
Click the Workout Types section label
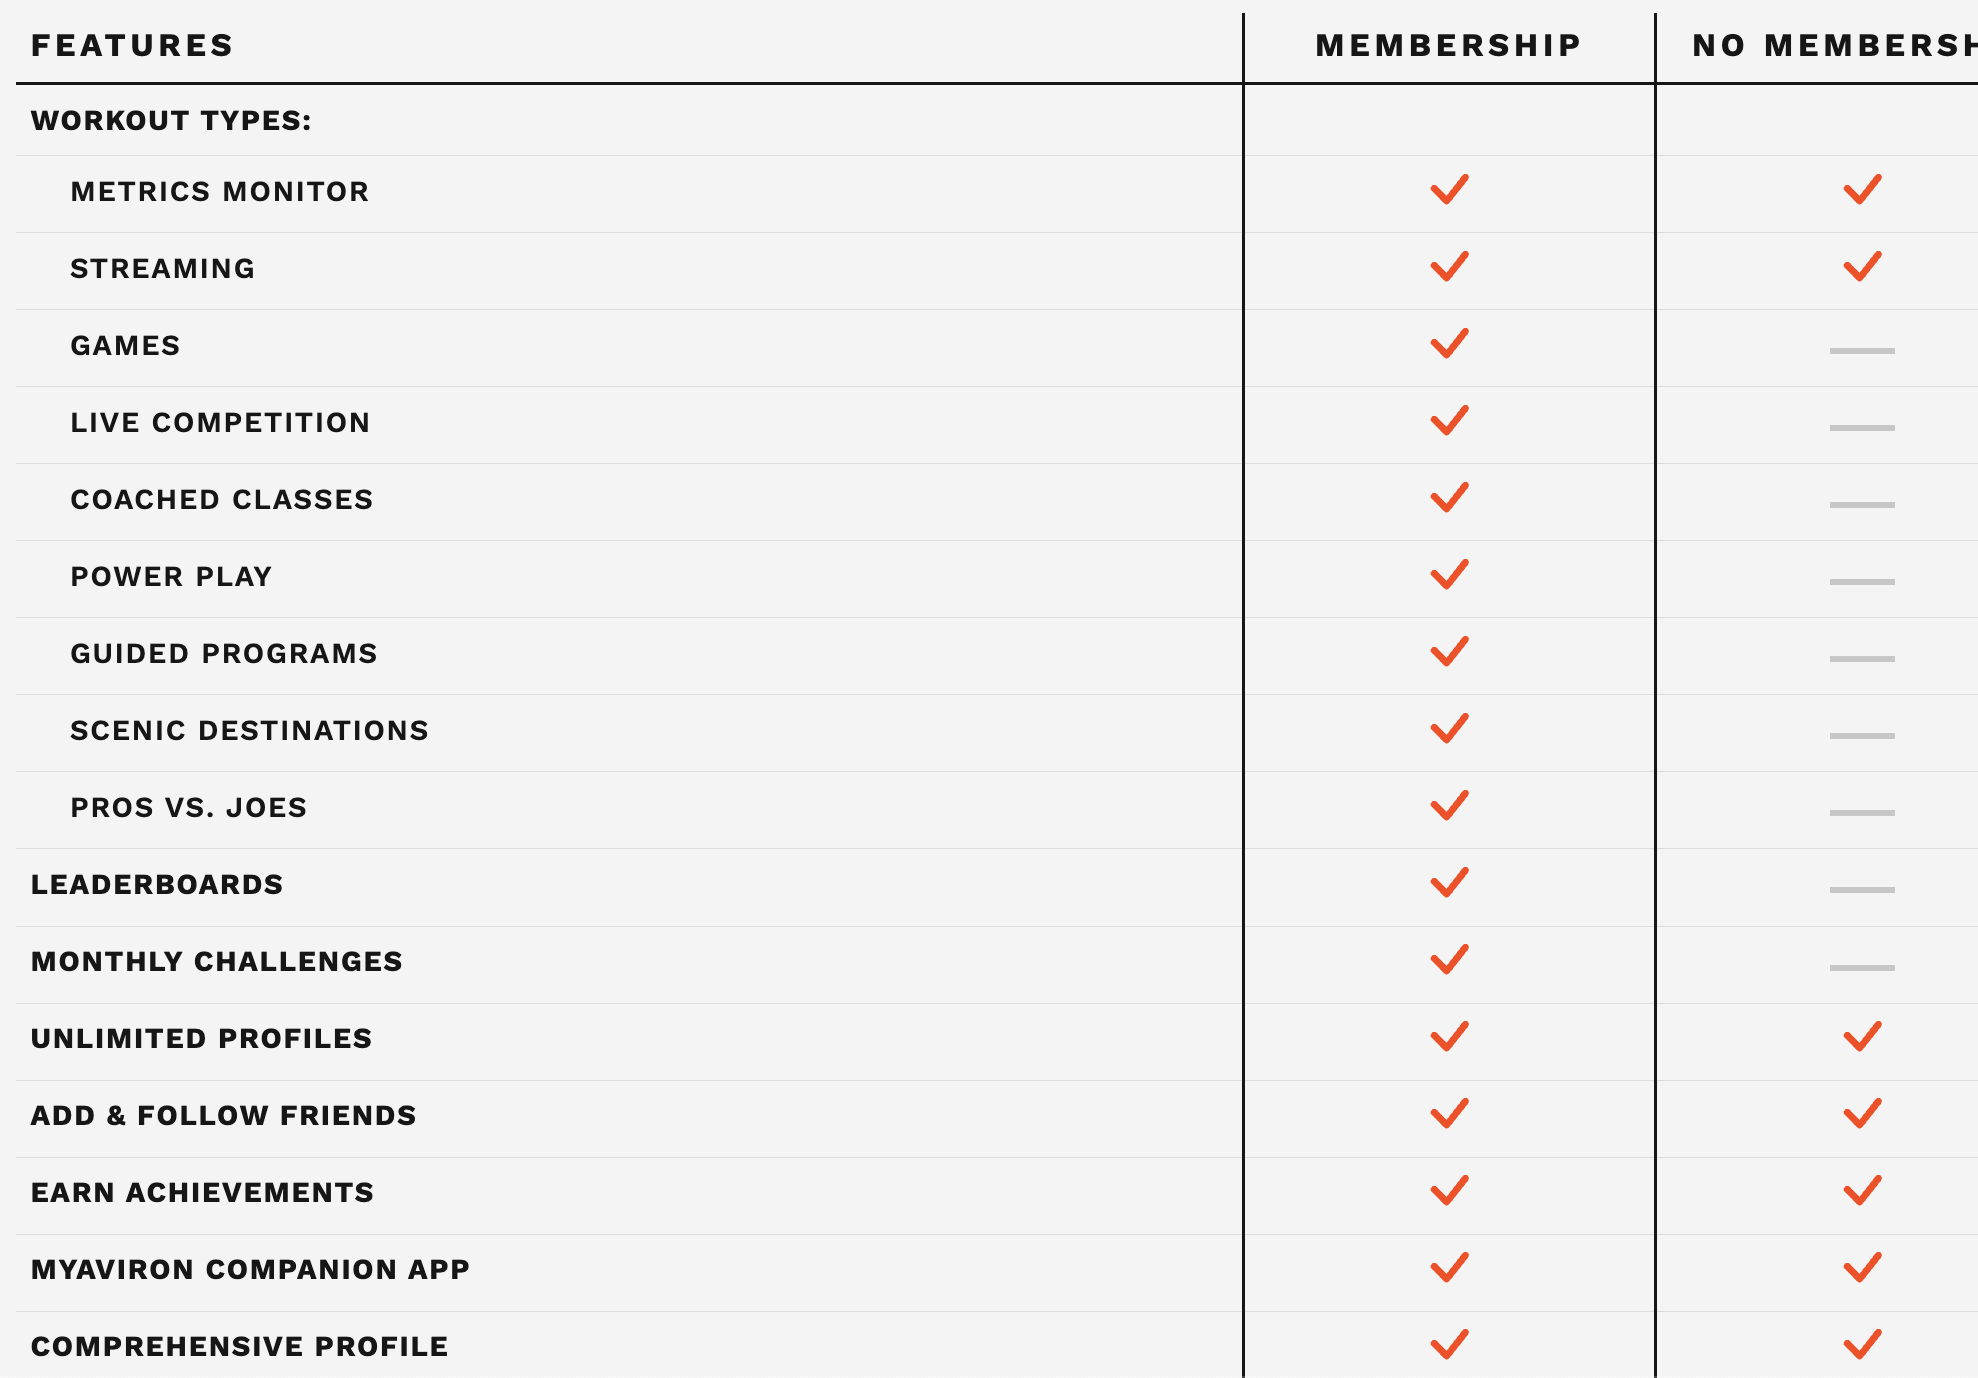pyautogui.click(x=171, y=121)
